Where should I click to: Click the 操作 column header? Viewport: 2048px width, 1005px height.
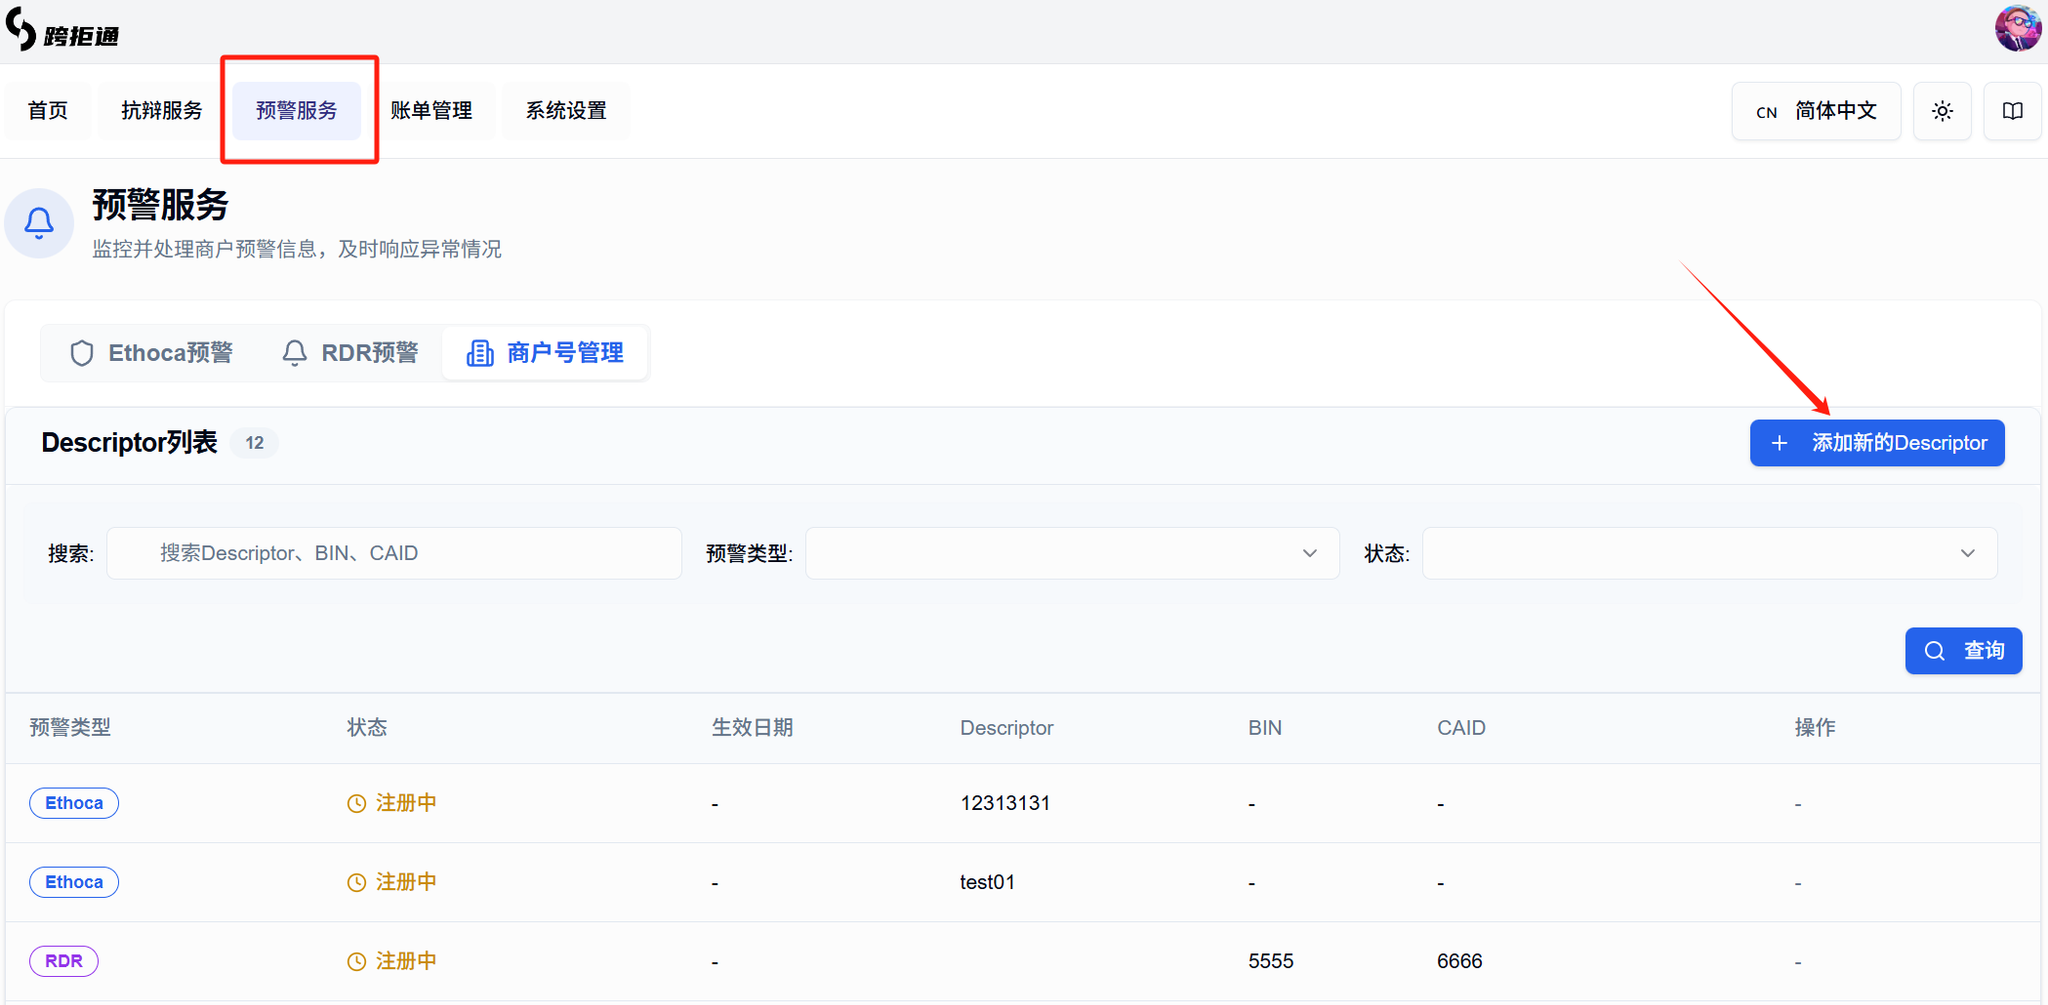pos(1815,727)
